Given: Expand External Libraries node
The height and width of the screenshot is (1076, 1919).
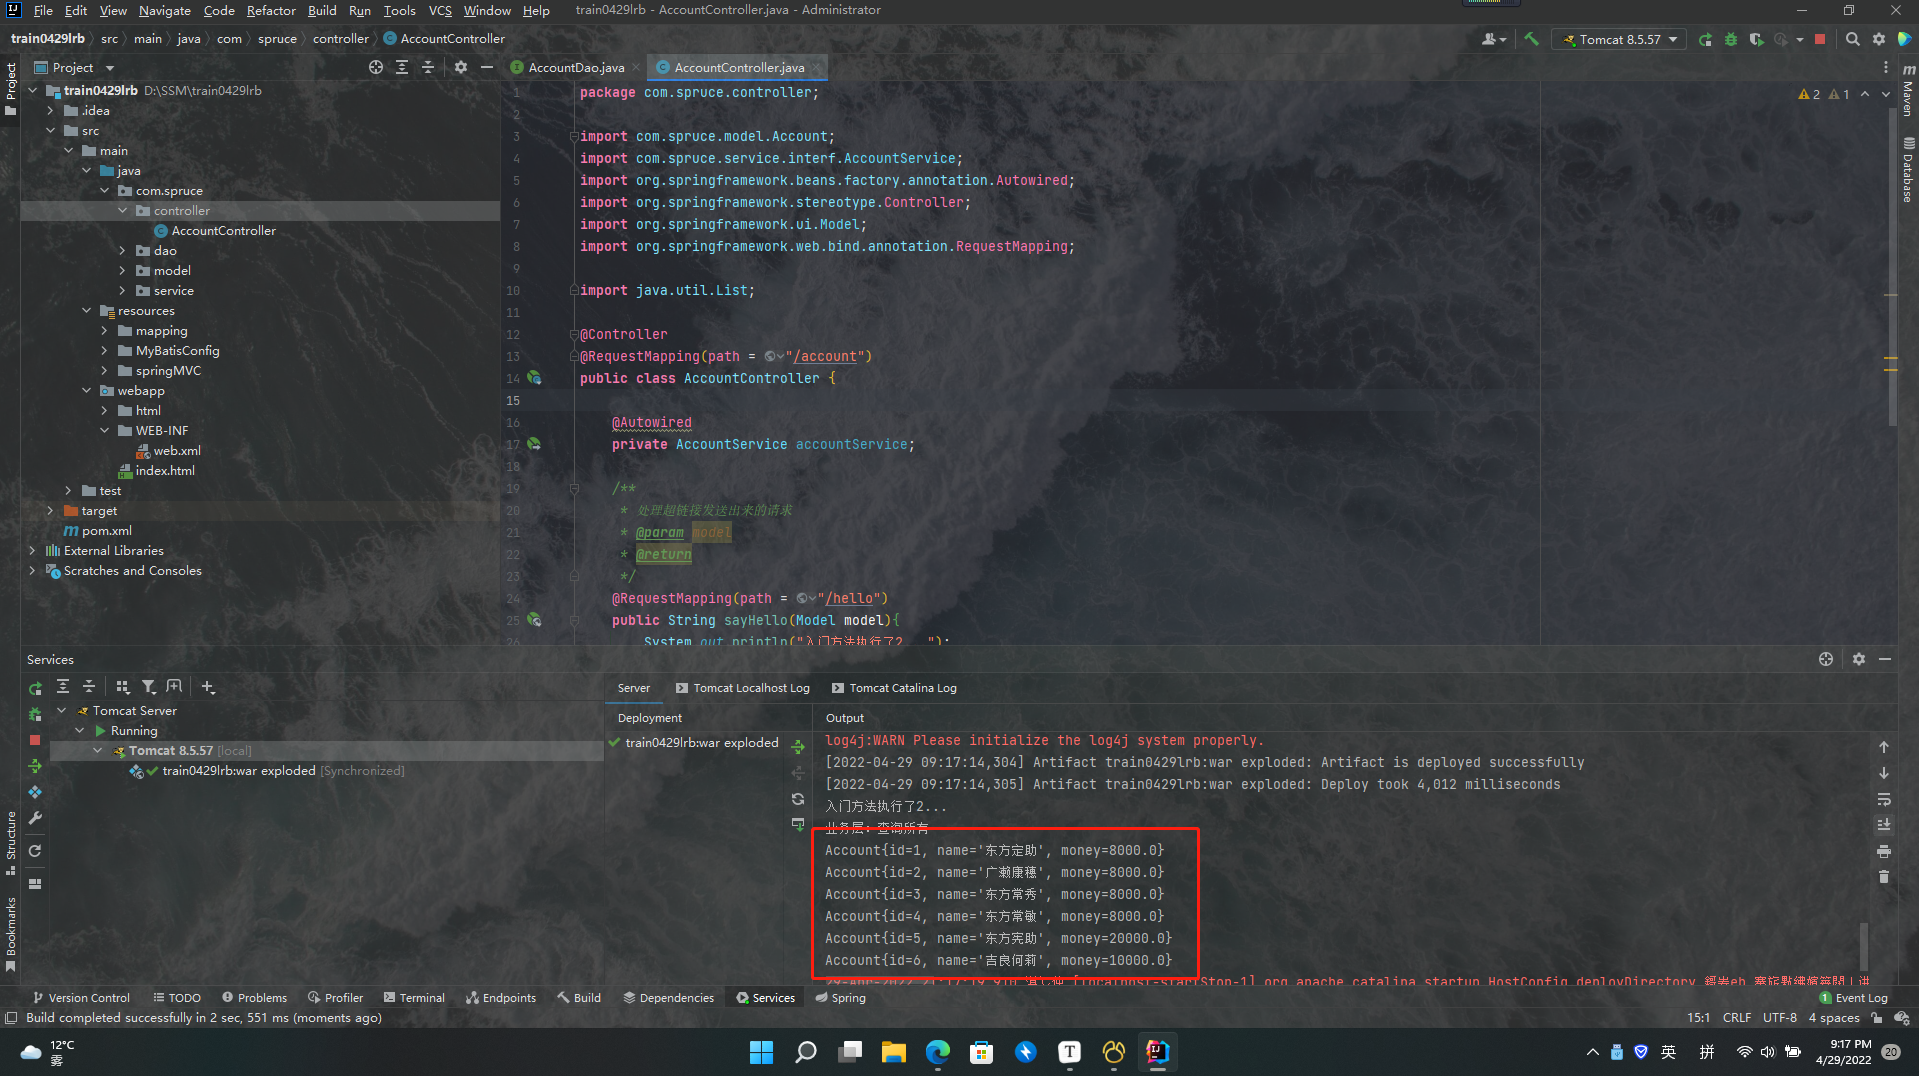Looking at the screenshot, I should pyautogui.click(x=32, y=551).
